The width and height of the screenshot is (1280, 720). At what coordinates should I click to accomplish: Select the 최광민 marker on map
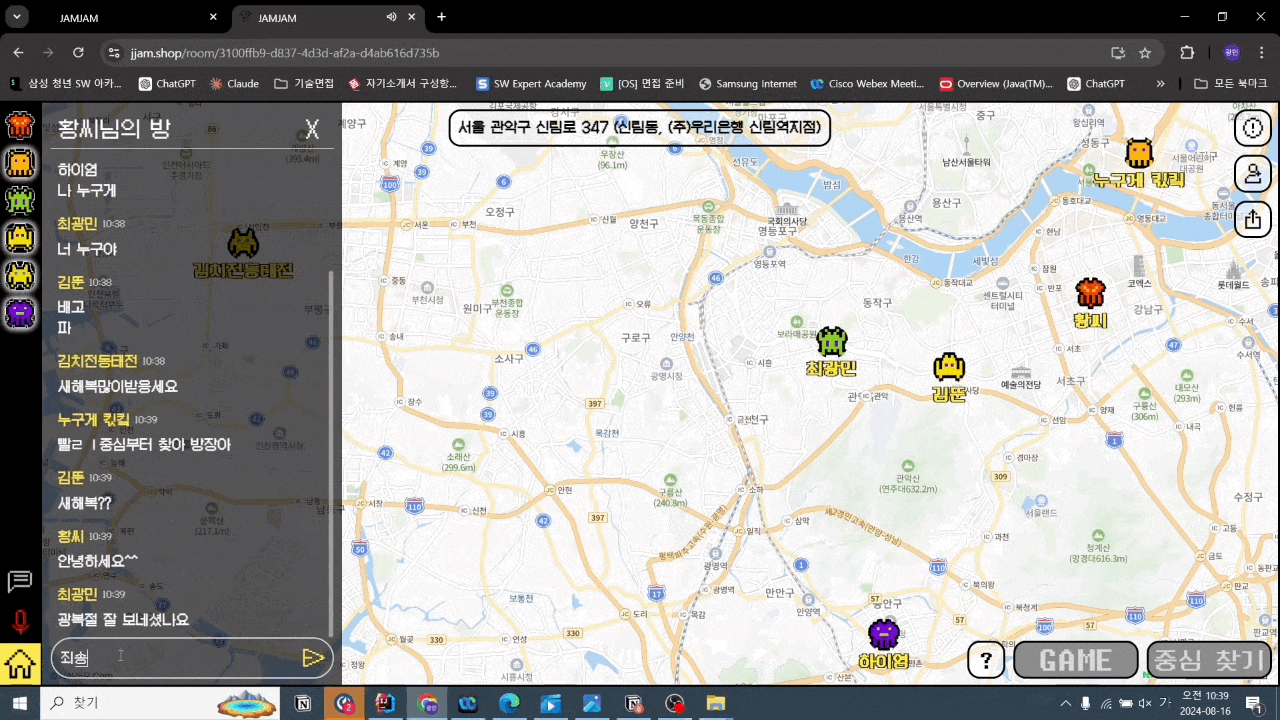[x=832, y=352]
